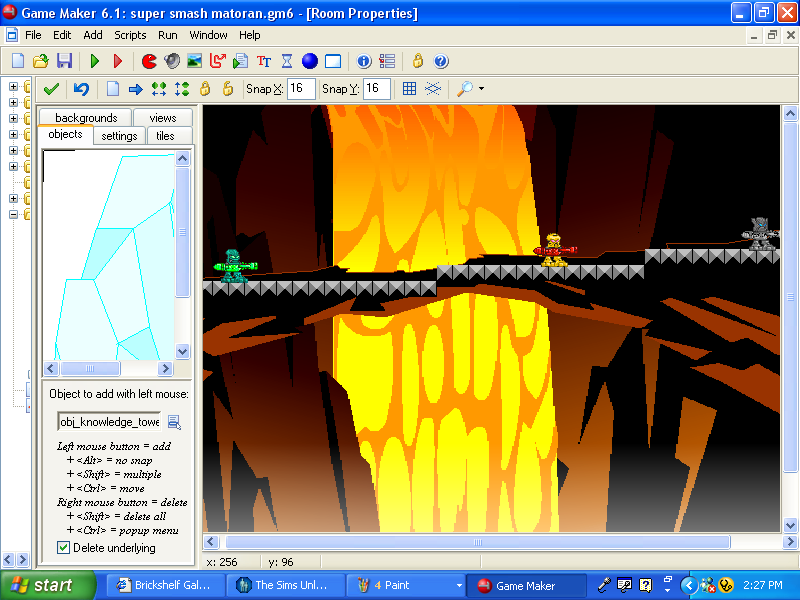Enable the Delete underlying checkbox
Viewport: 800px width, 600px height.
[x=63, y=547]
